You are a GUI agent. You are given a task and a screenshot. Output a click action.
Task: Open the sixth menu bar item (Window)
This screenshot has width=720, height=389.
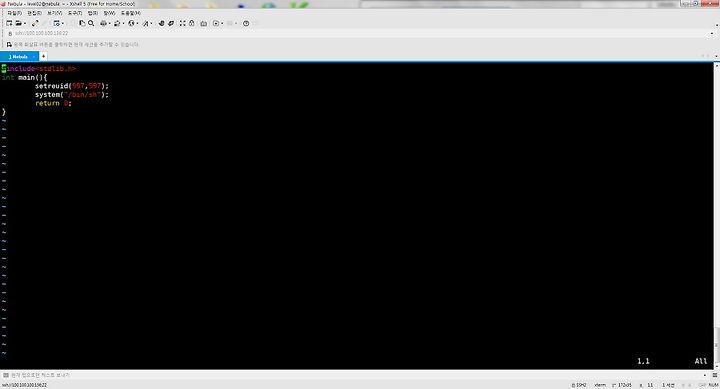click(109, 13)
